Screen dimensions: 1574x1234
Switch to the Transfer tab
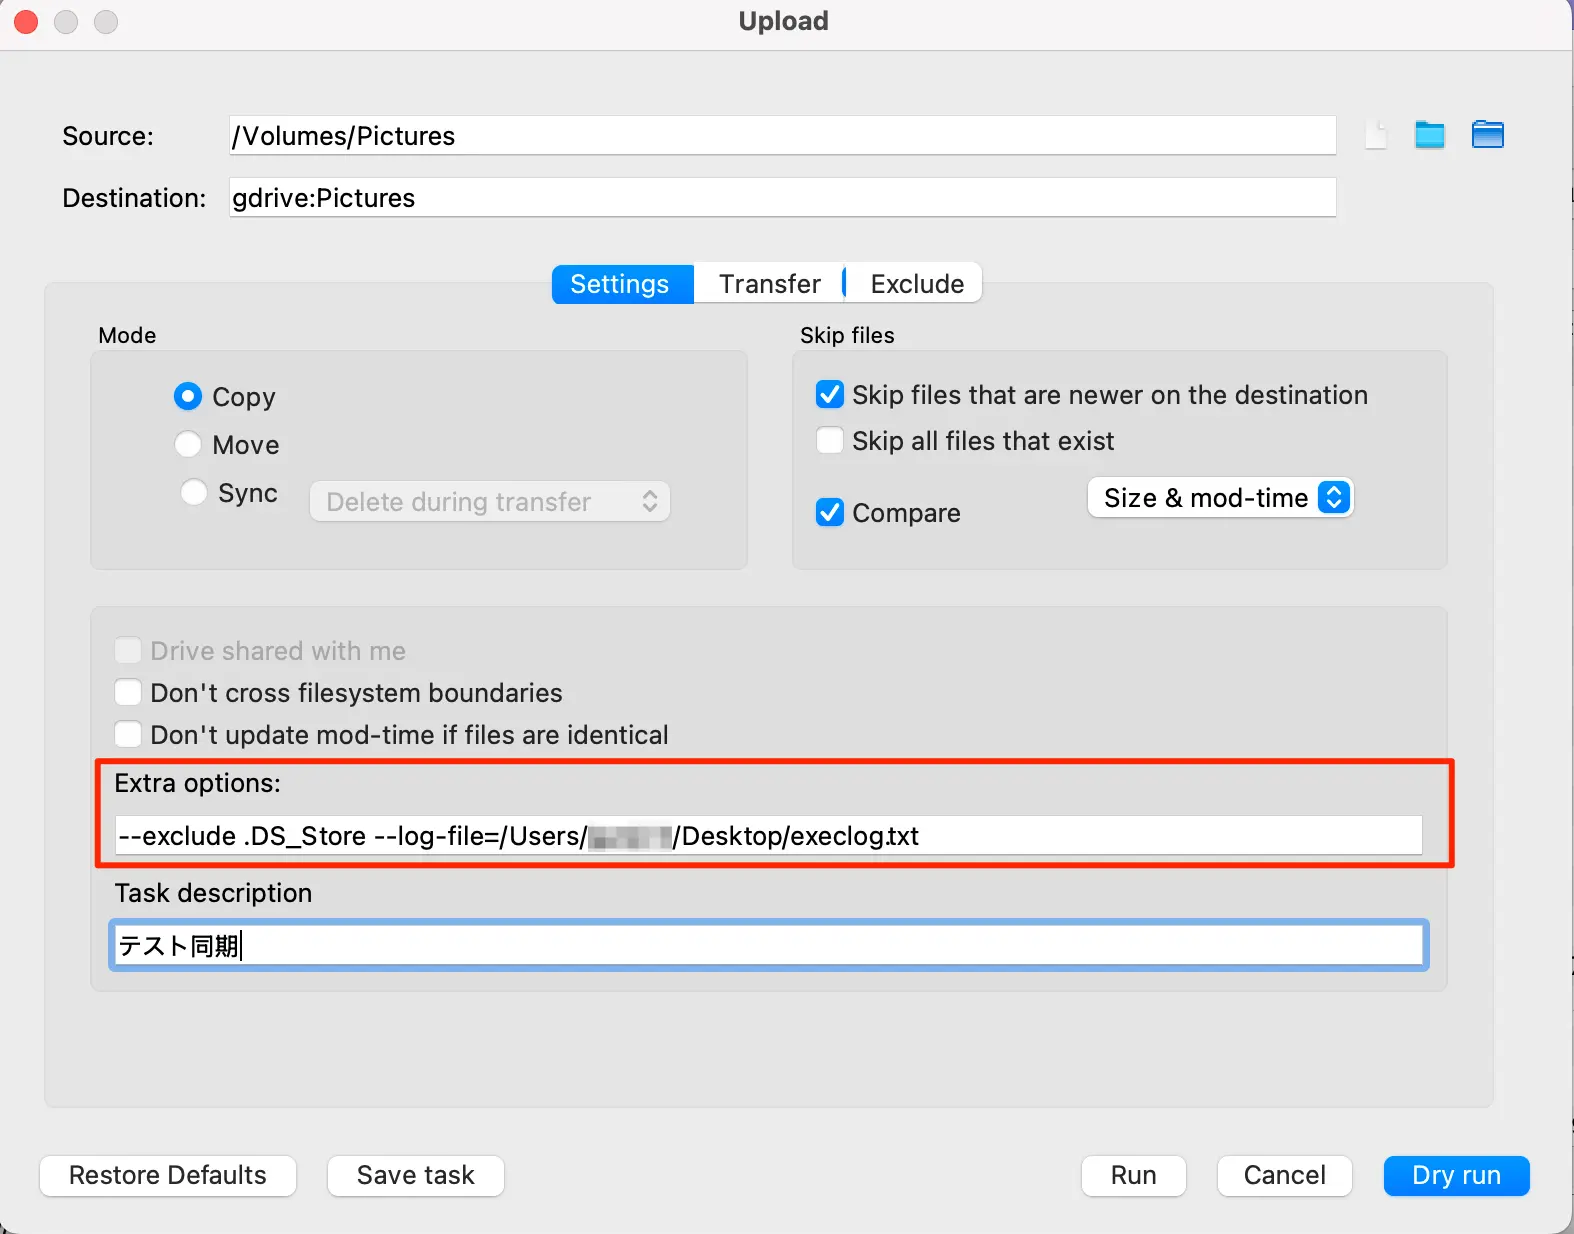(769, 284)
